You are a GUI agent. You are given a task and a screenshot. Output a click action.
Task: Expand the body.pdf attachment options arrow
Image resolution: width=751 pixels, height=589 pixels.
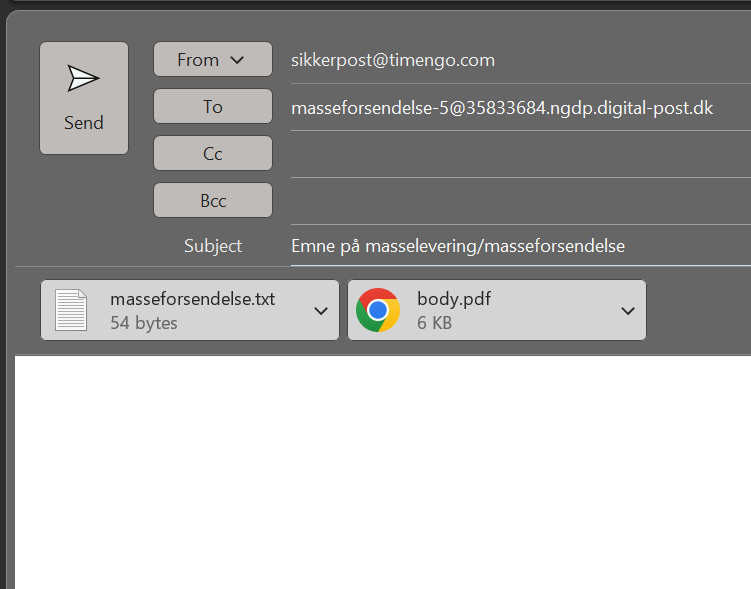tap(628, 311)
